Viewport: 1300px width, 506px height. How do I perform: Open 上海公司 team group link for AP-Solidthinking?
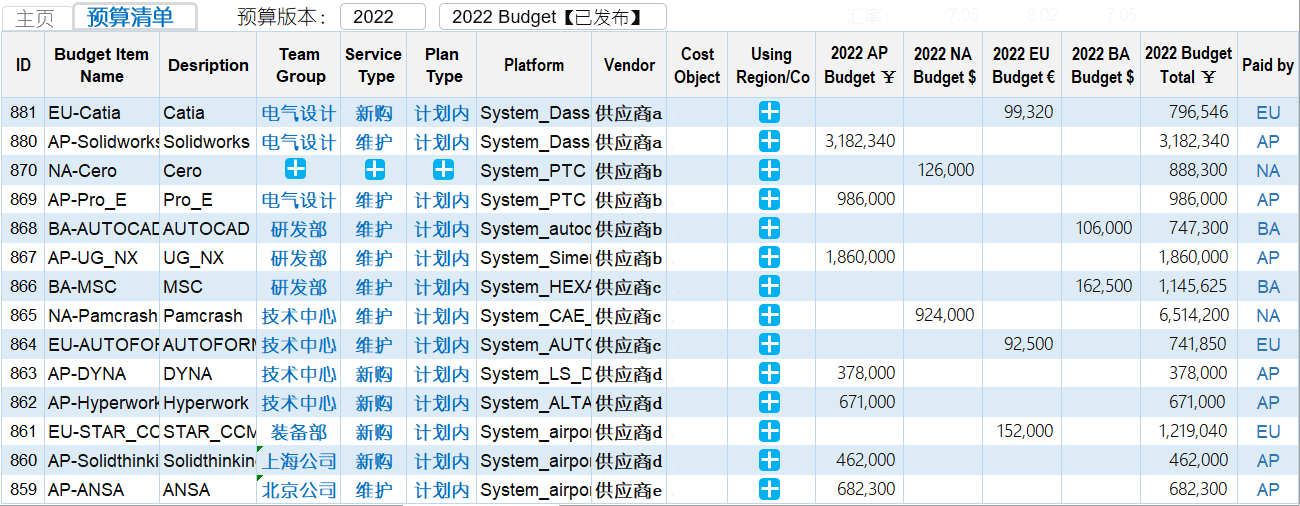[299, 461]
